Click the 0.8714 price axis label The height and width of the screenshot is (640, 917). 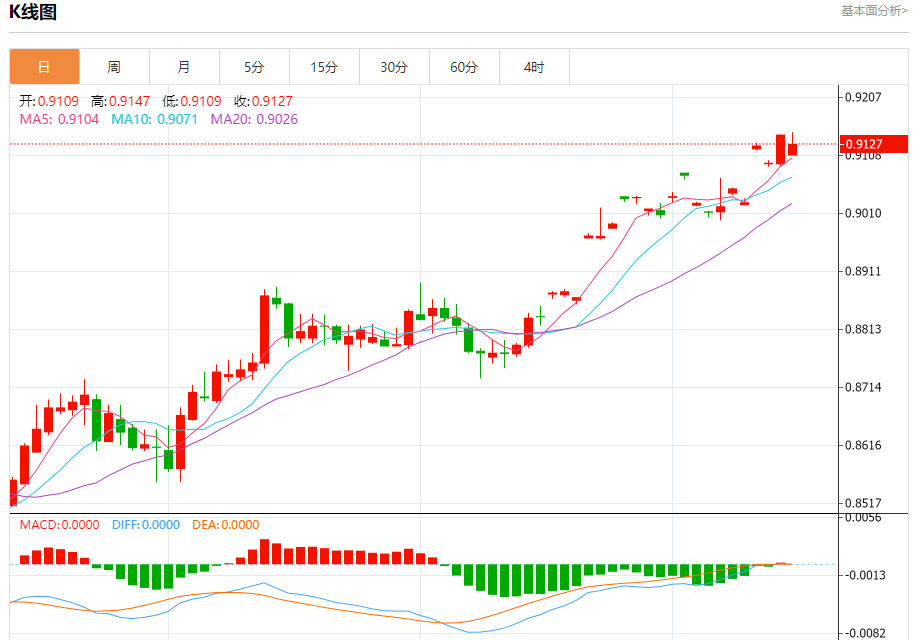pyautogui.click(x=863, y=387)
